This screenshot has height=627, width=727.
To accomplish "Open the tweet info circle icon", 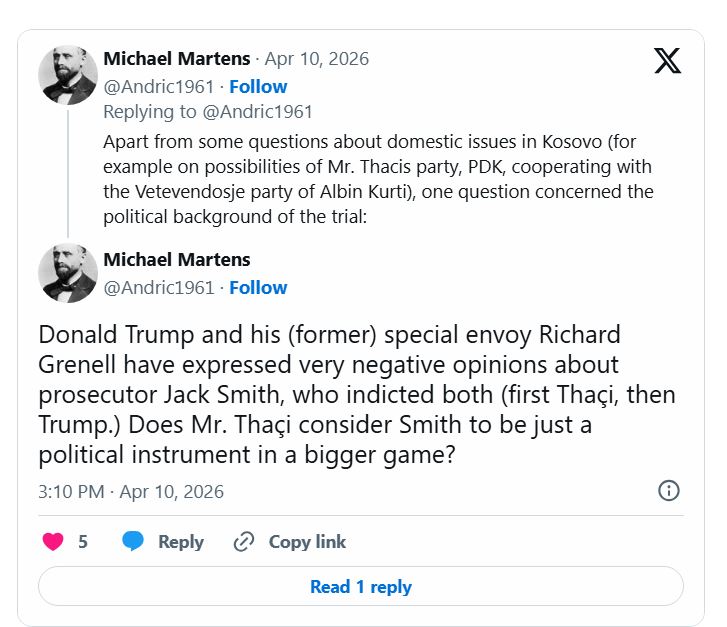I will click(x=669, y=490).
